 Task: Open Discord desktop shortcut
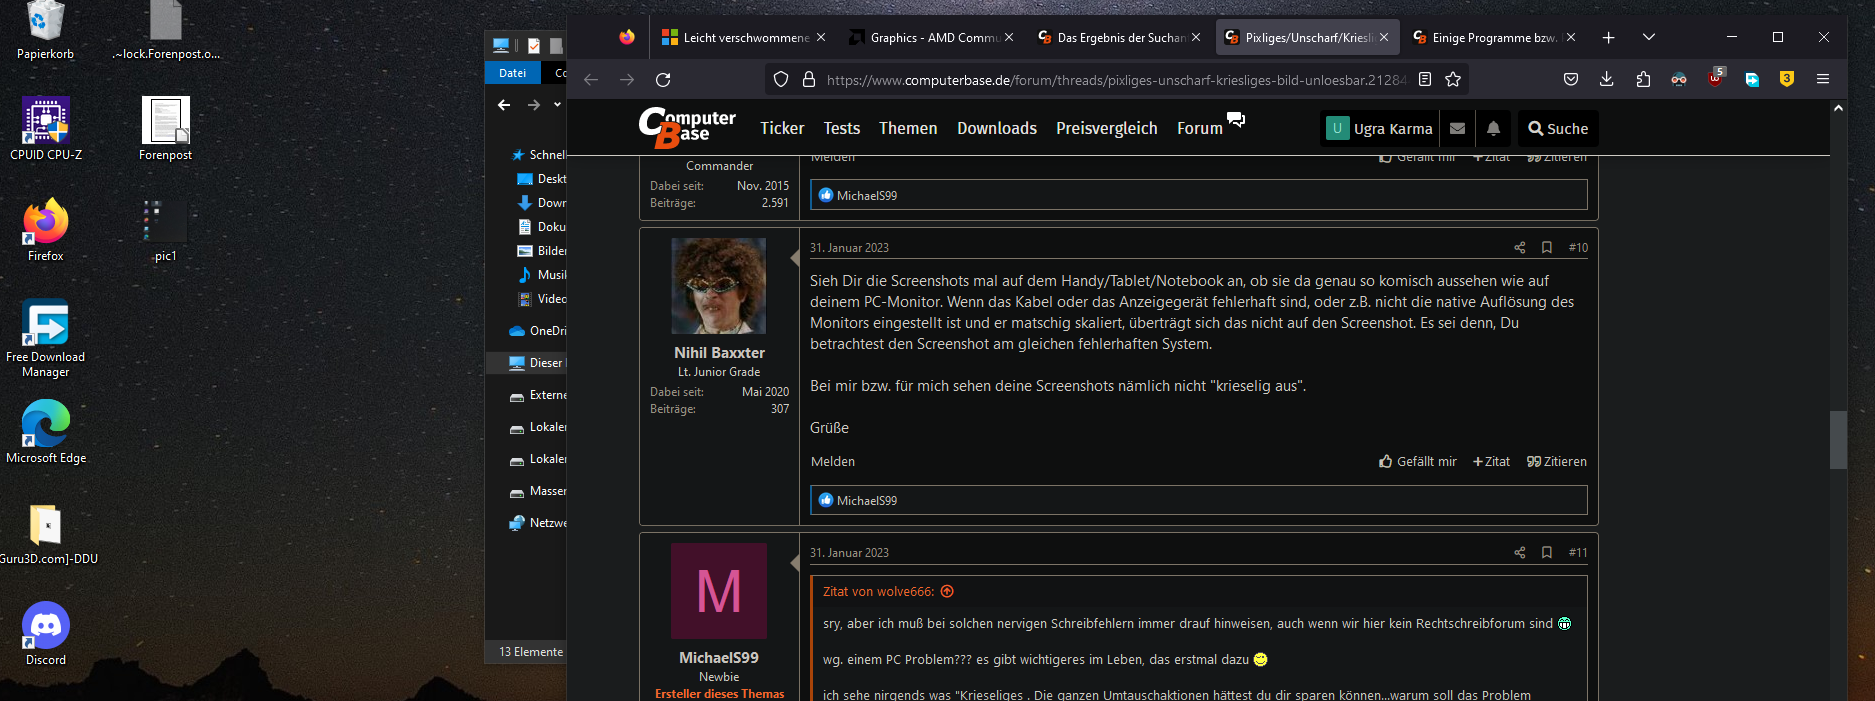[46, 633]
